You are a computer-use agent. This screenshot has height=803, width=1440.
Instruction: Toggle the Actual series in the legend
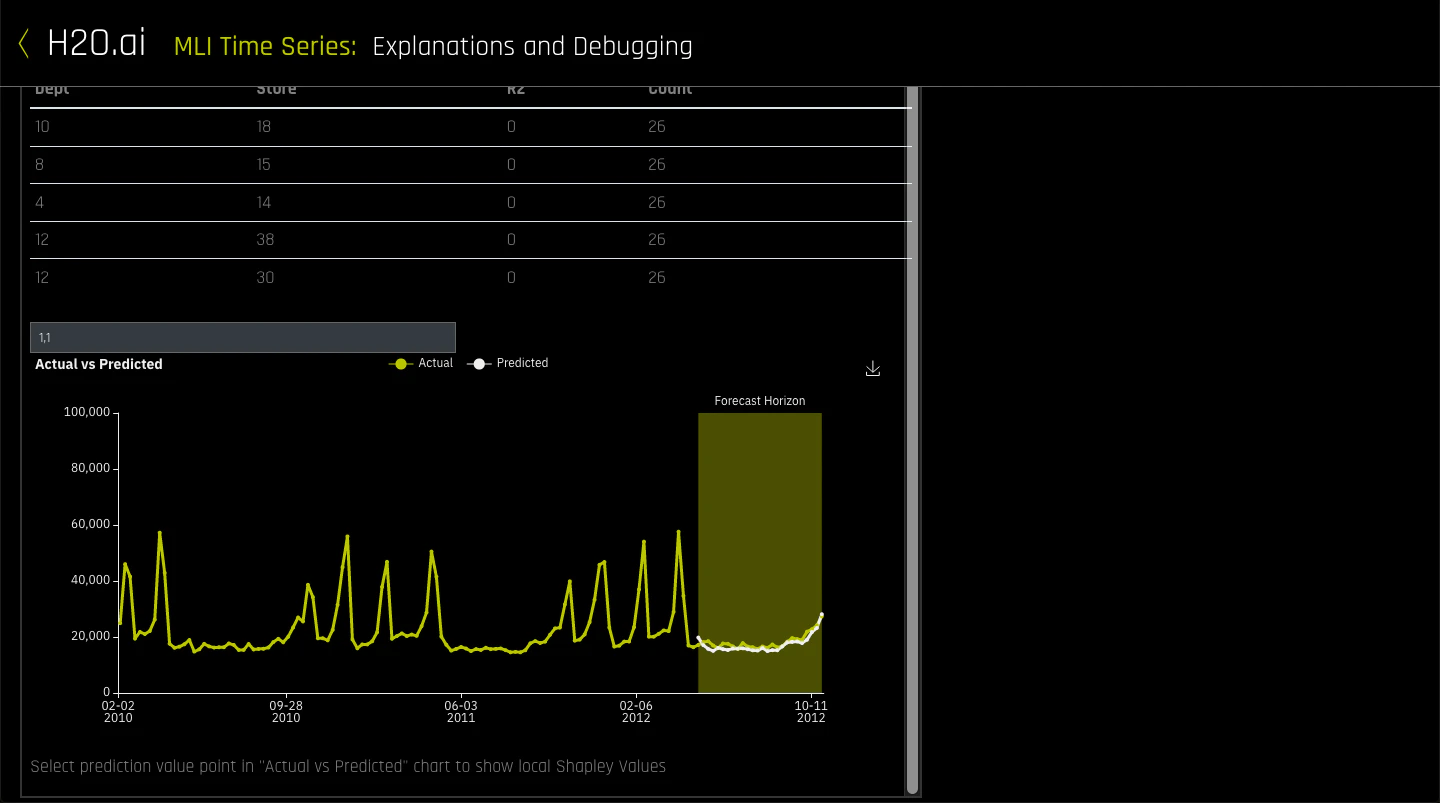click(421, 363)
